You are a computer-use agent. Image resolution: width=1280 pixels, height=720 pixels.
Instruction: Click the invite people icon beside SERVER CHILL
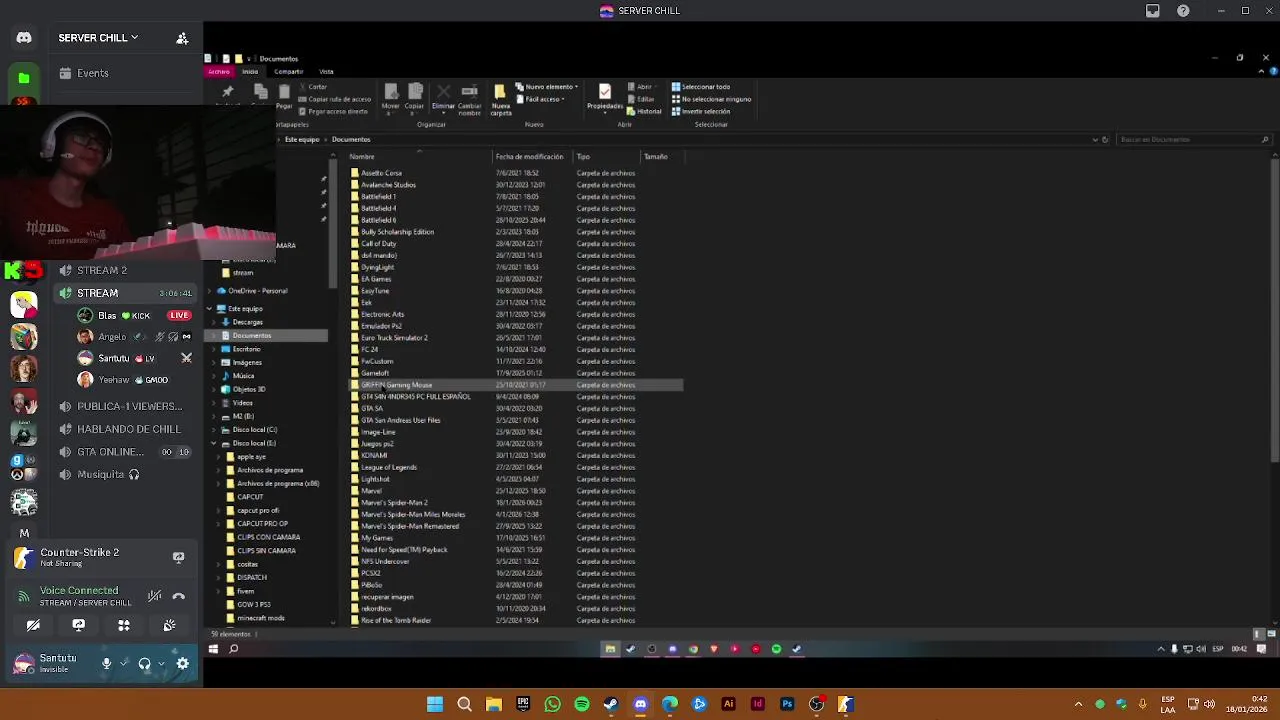[x=182, y=38]
